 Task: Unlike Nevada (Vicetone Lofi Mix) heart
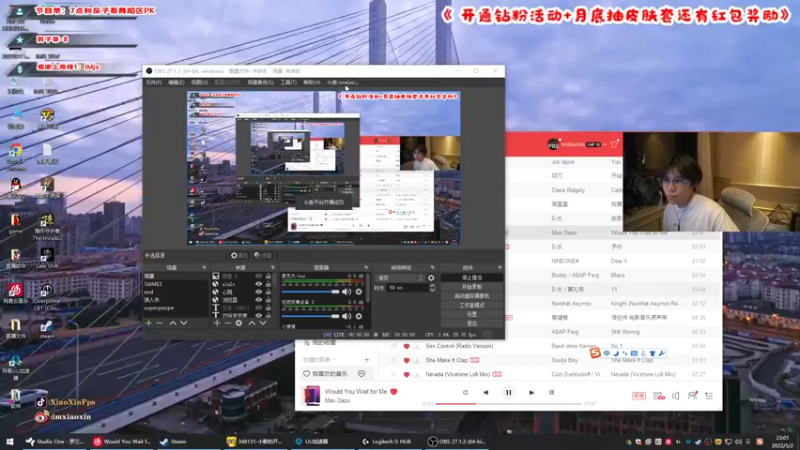[x=407, y=374]
